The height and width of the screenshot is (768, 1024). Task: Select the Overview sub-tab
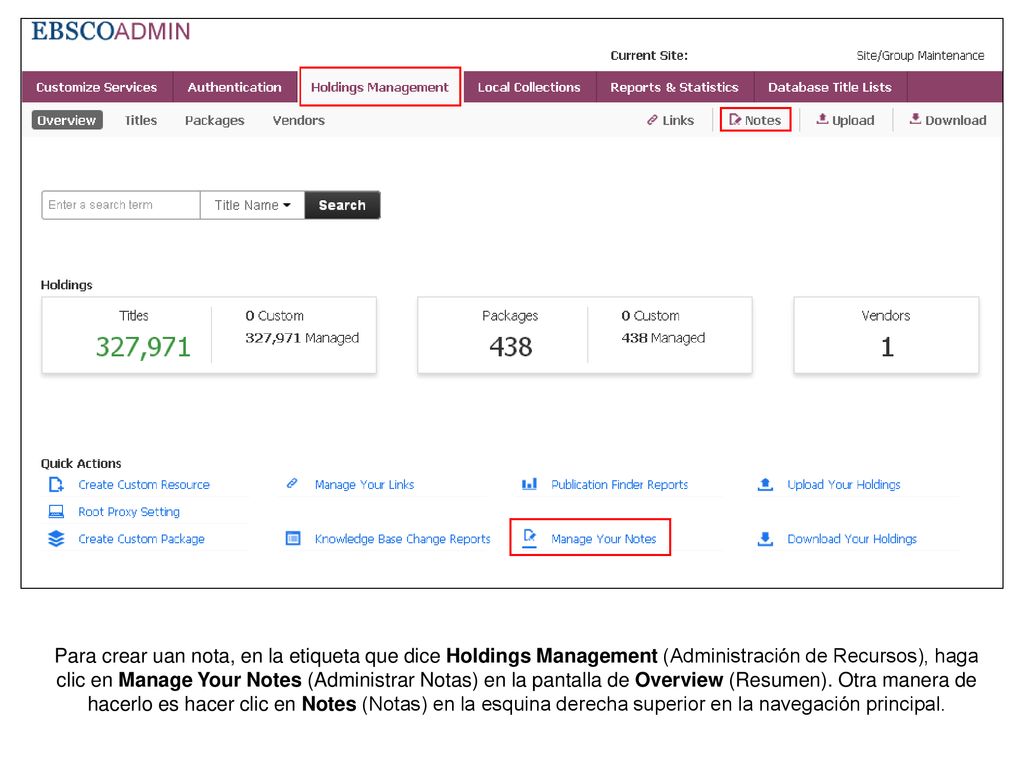[67, 120]
